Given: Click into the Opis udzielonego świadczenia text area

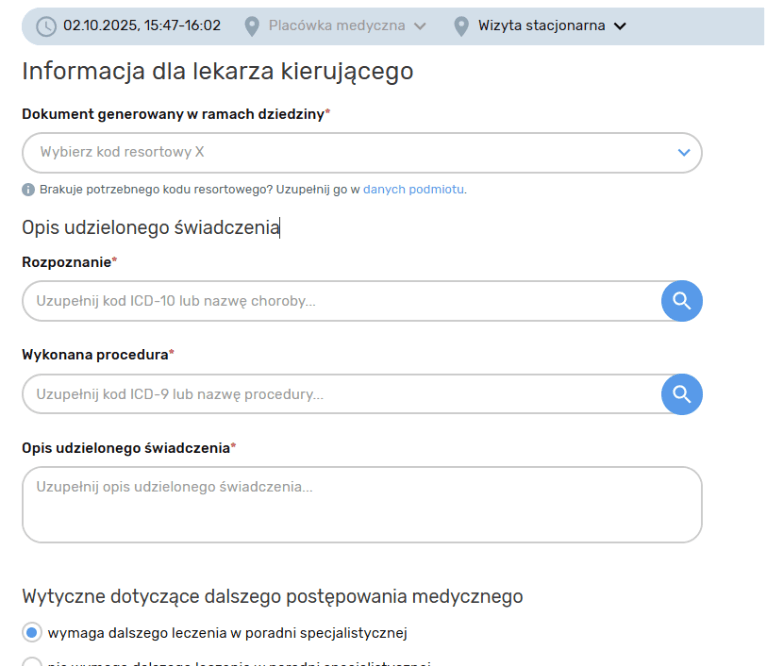Looking at the screenshot, I should tap(362, 505).
